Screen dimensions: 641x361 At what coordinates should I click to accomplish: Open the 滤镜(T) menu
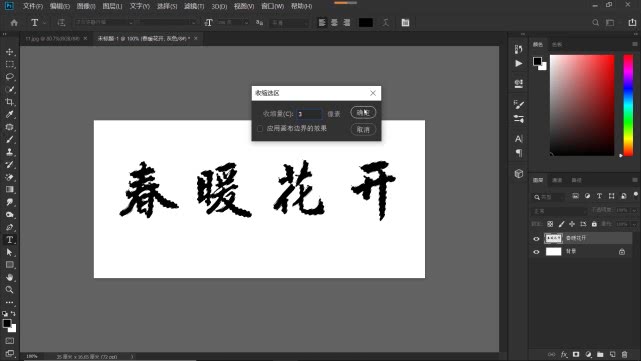click(194, 6)
